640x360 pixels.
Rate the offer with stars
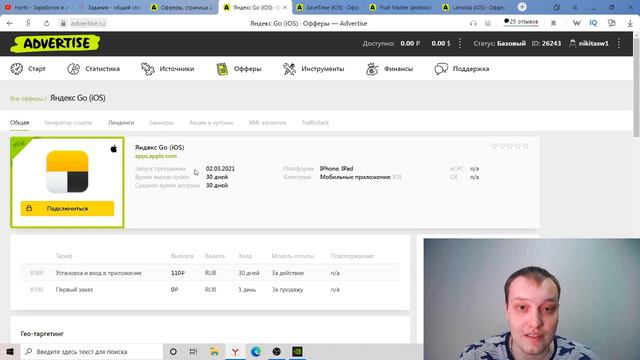pos(510,146)
